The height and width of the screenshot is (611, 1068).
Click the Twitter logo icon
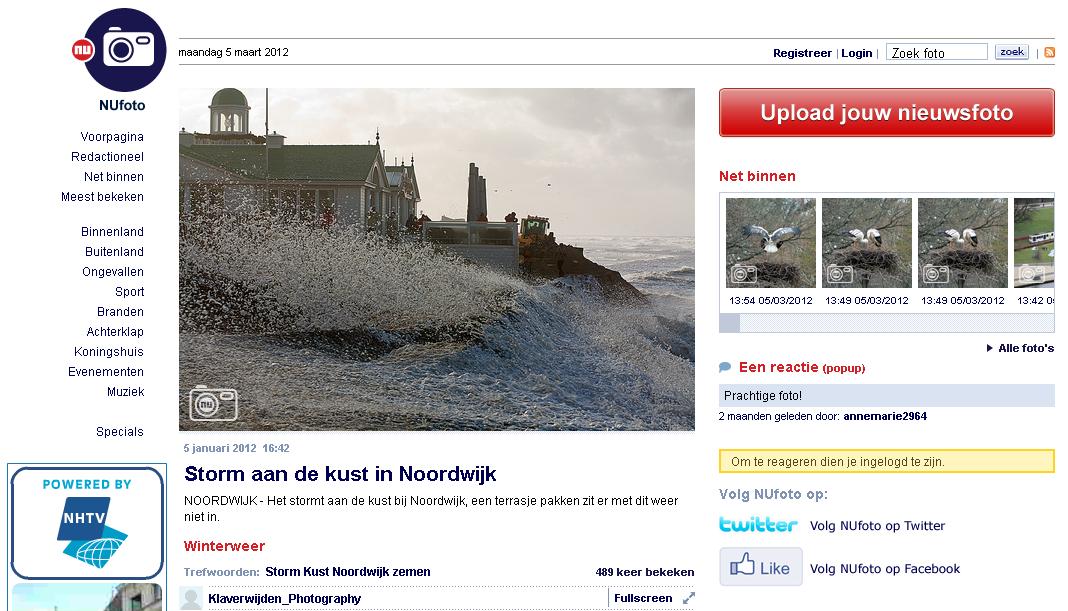click(x=758, y=524)
